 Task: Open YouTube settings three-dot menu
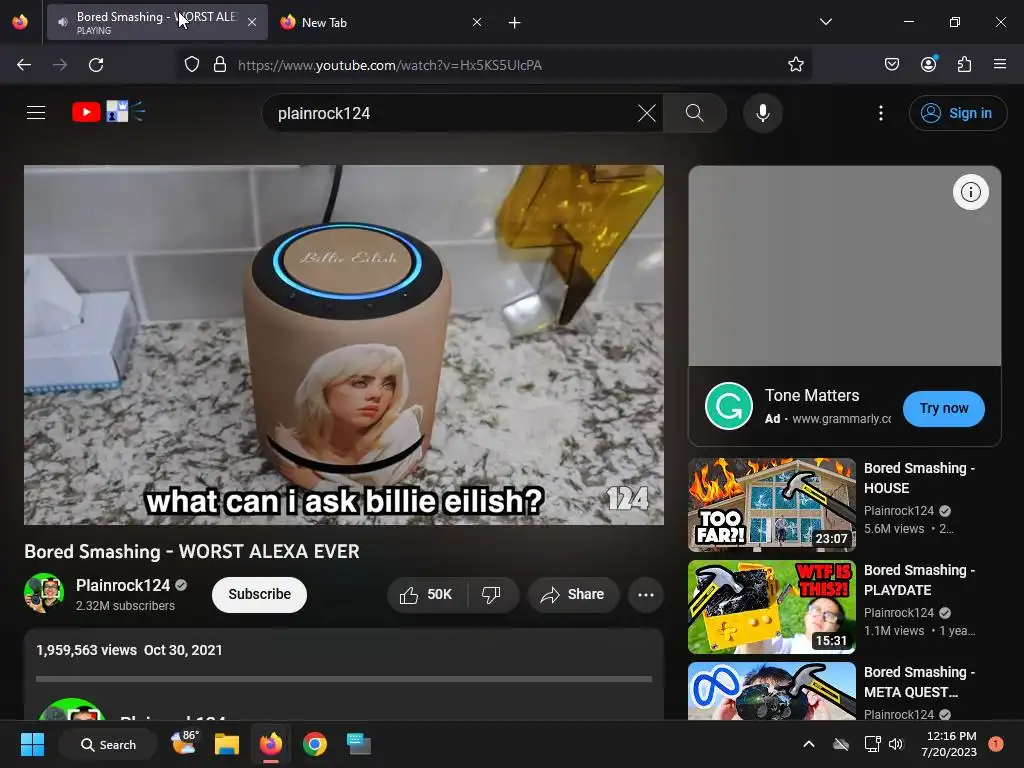880,113
